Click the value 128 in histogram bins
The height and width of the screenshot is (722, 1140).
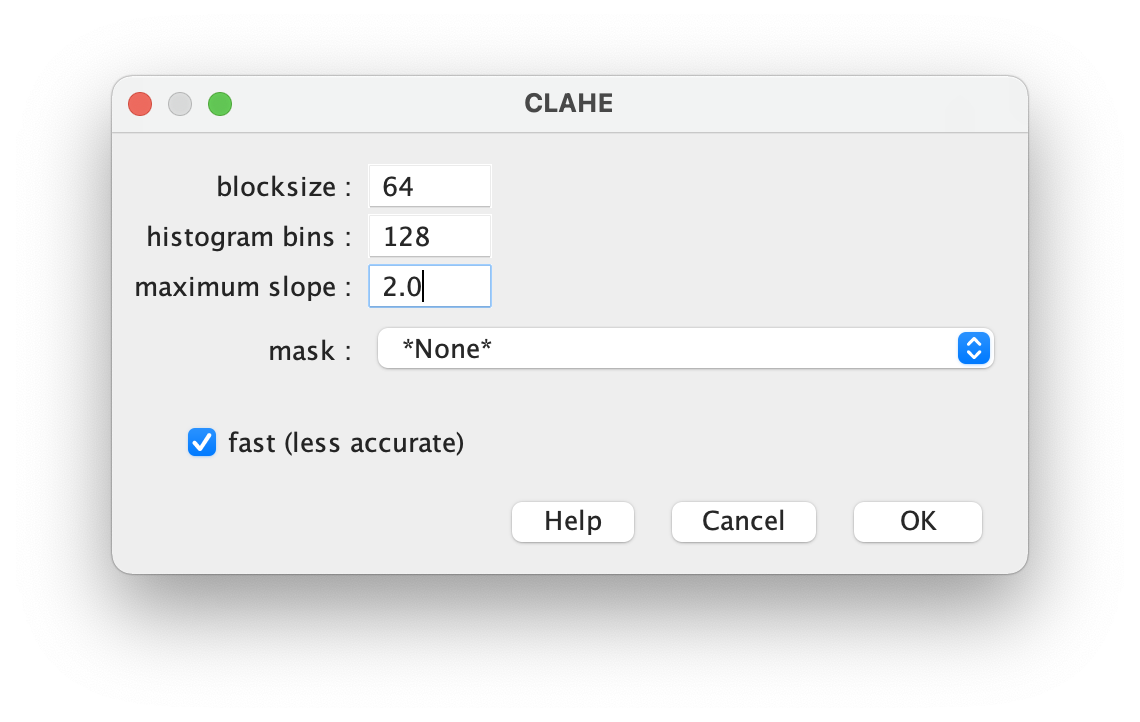[x=406, y=237]
